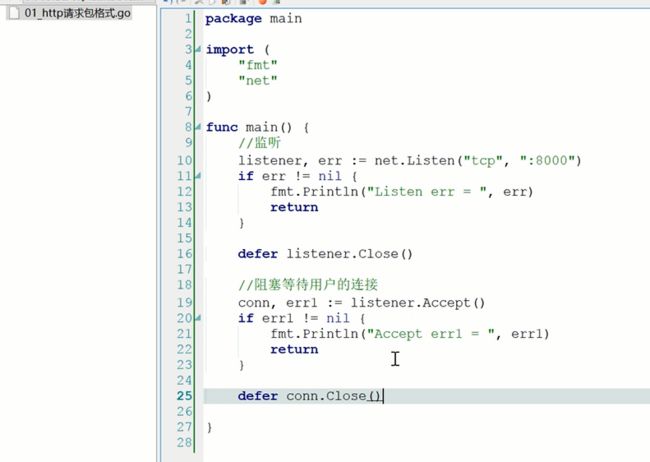The image size is (650, 462).
Task: Click the "Accept err1 = " string
Action: tap(431, 334)
